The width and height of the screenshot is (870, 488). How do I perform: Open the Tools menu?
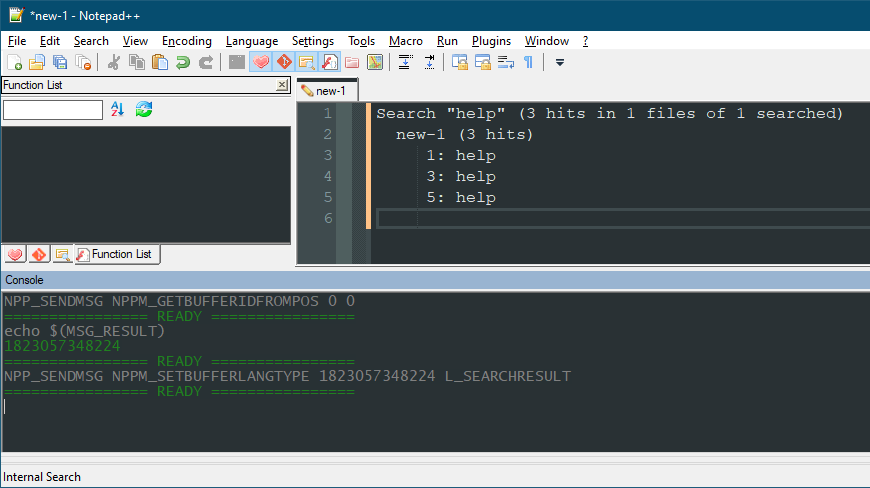[x=361, y=41]
